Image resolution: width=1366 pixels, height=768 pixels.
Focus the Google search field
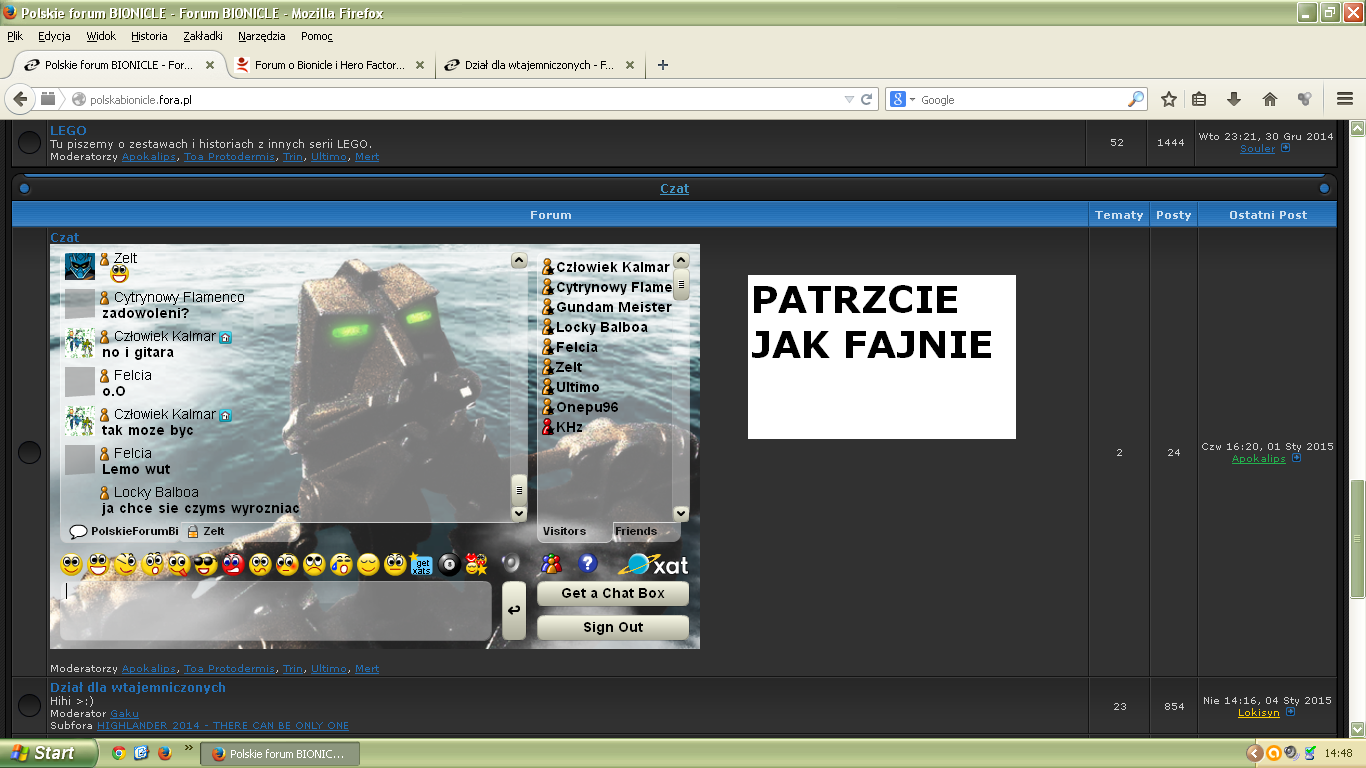click(x=1022, y=99)
